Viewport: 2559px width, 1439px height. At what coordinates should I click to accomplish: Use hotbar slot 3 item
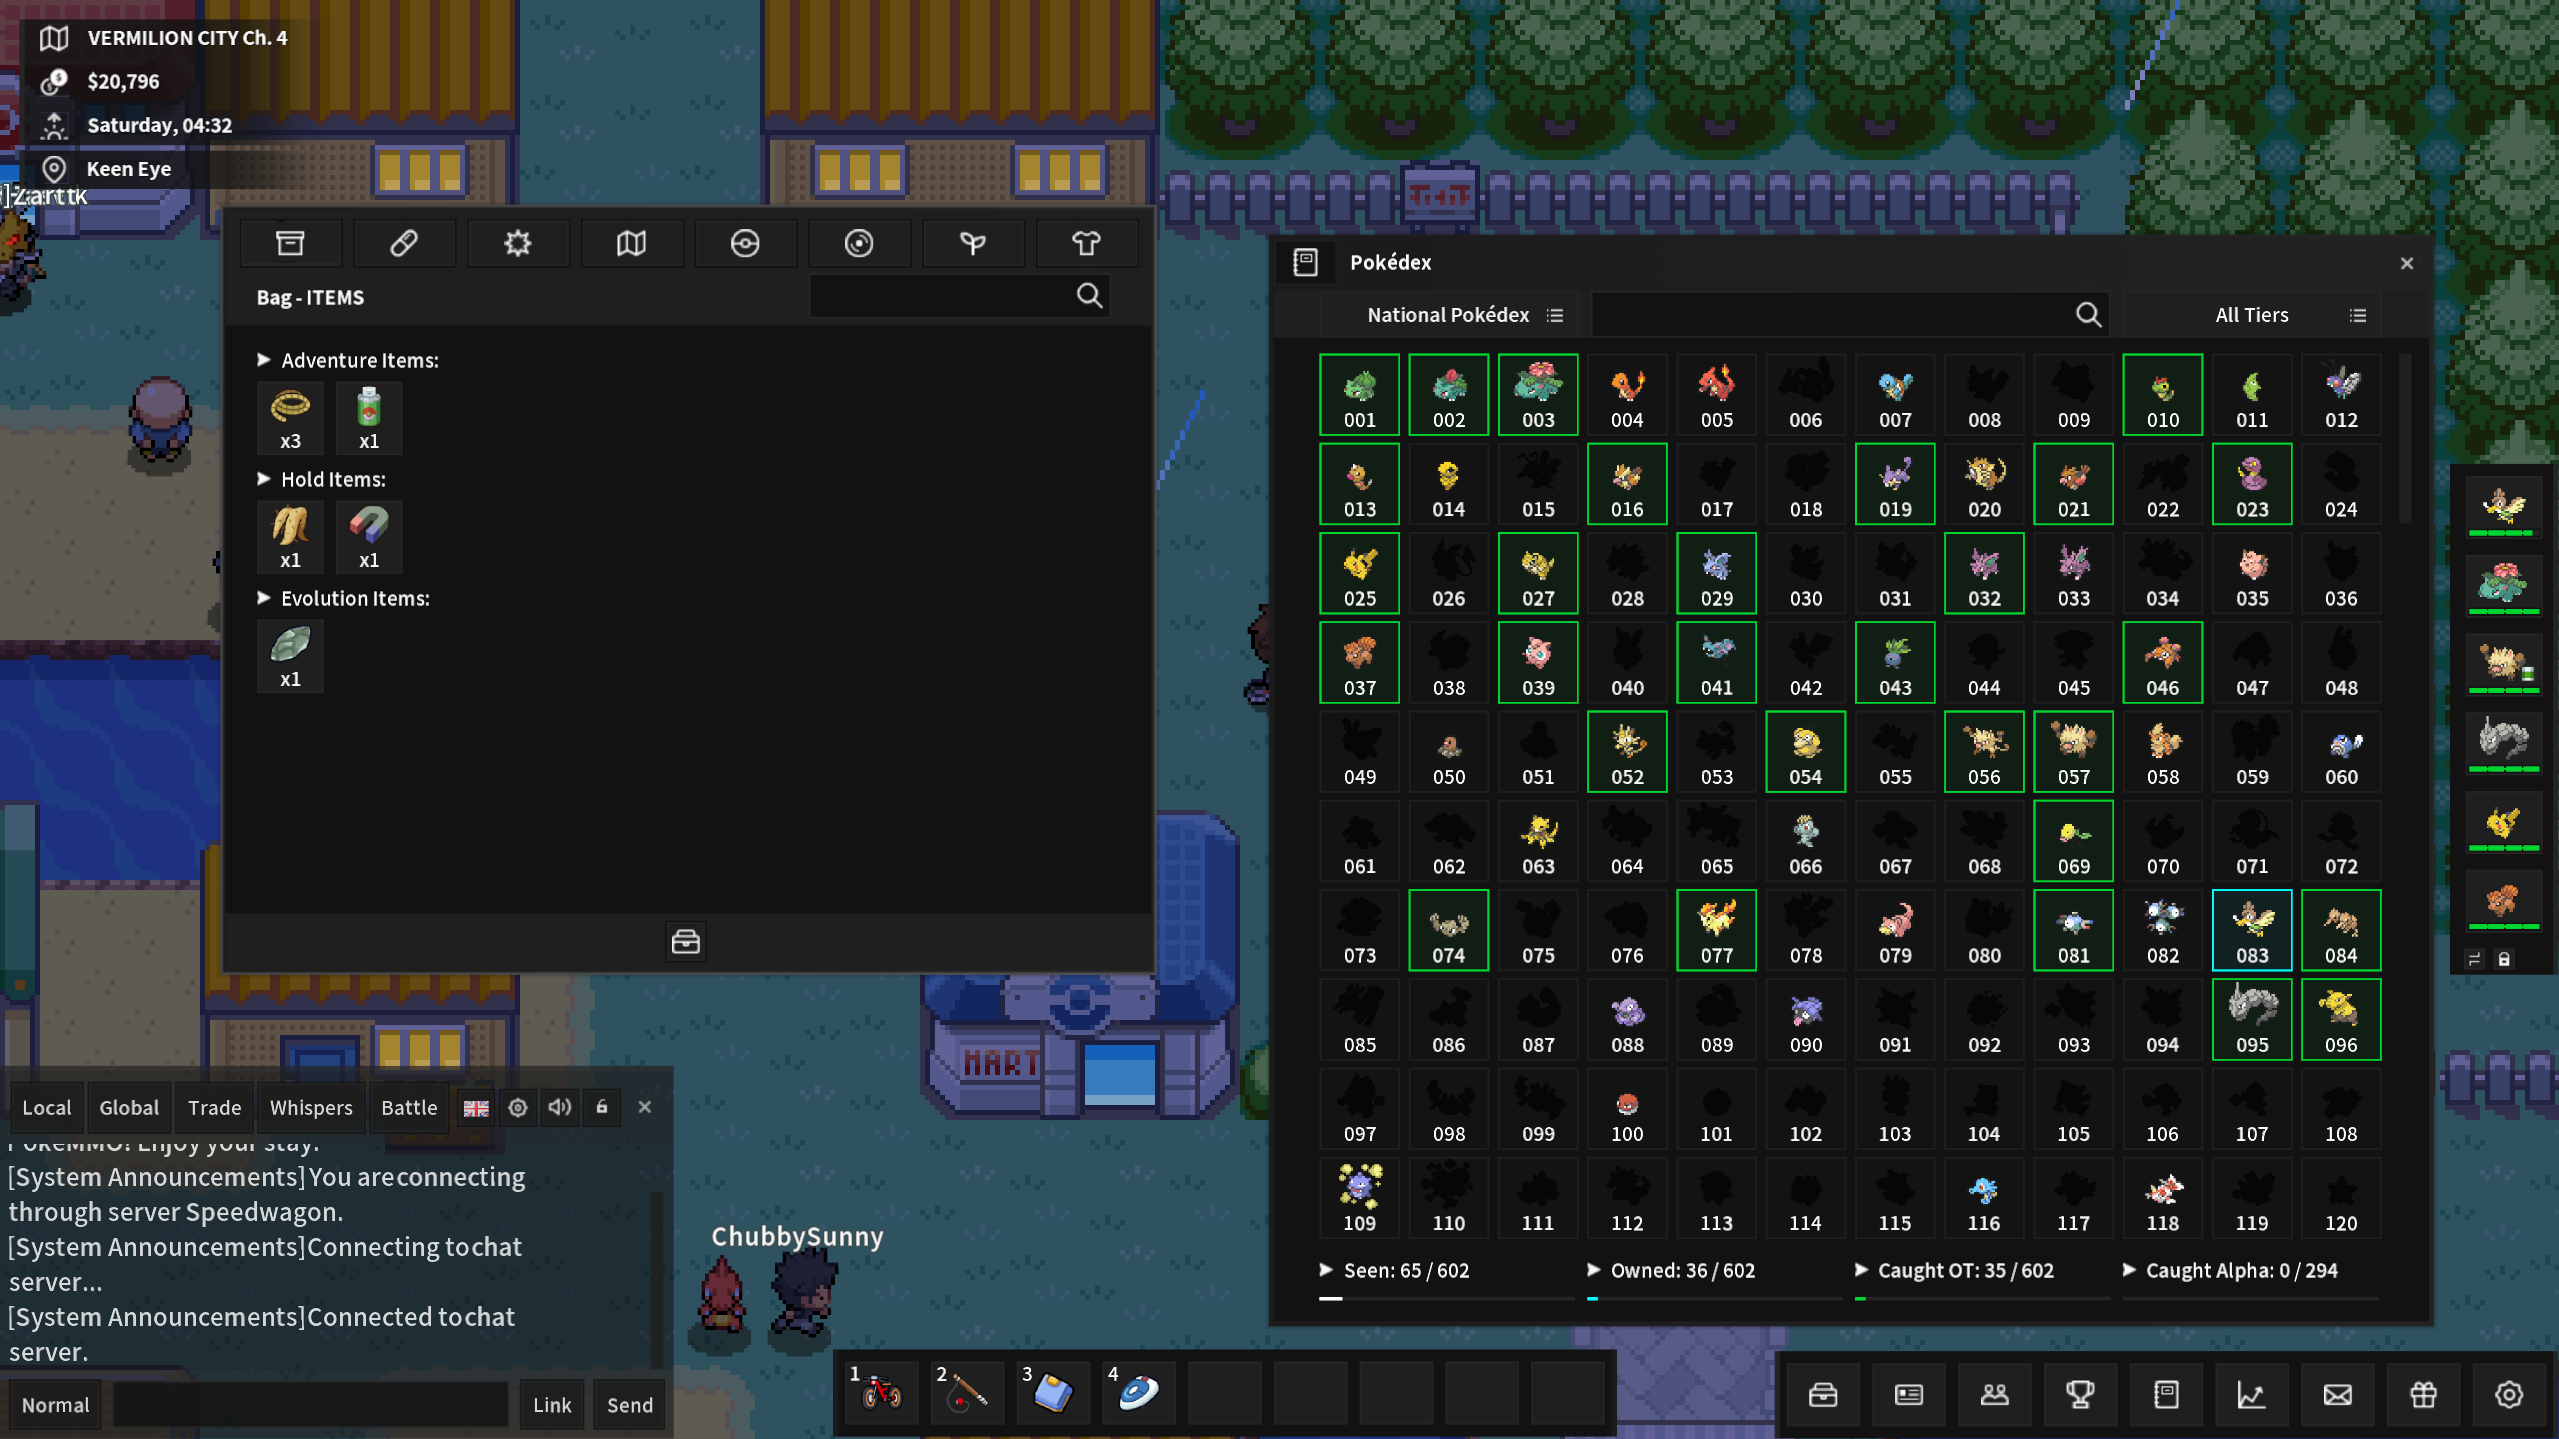click(x=1052, y=1392)
